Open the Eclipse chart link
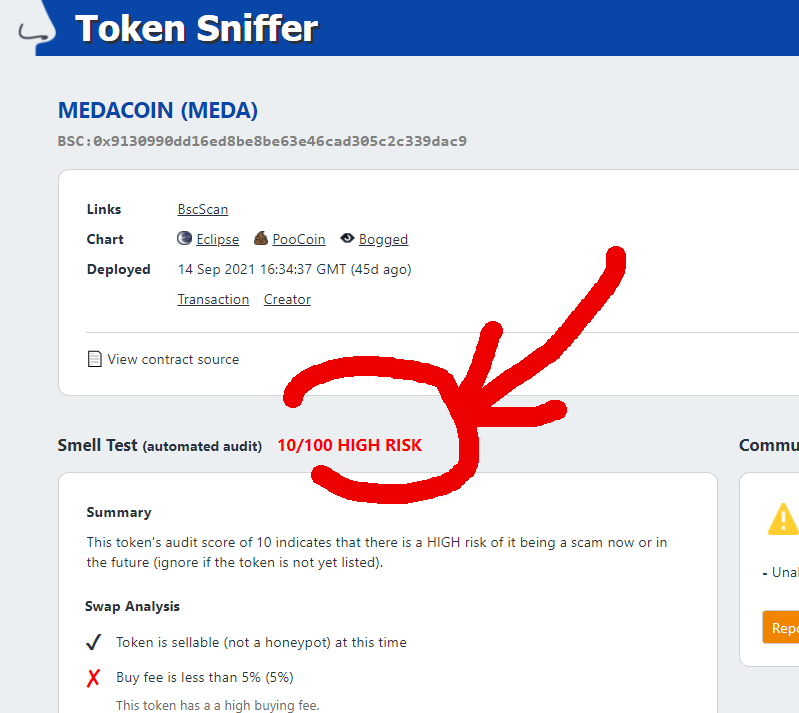The width and height of the screenshot is (799, 713). click(x=218, y=240)
